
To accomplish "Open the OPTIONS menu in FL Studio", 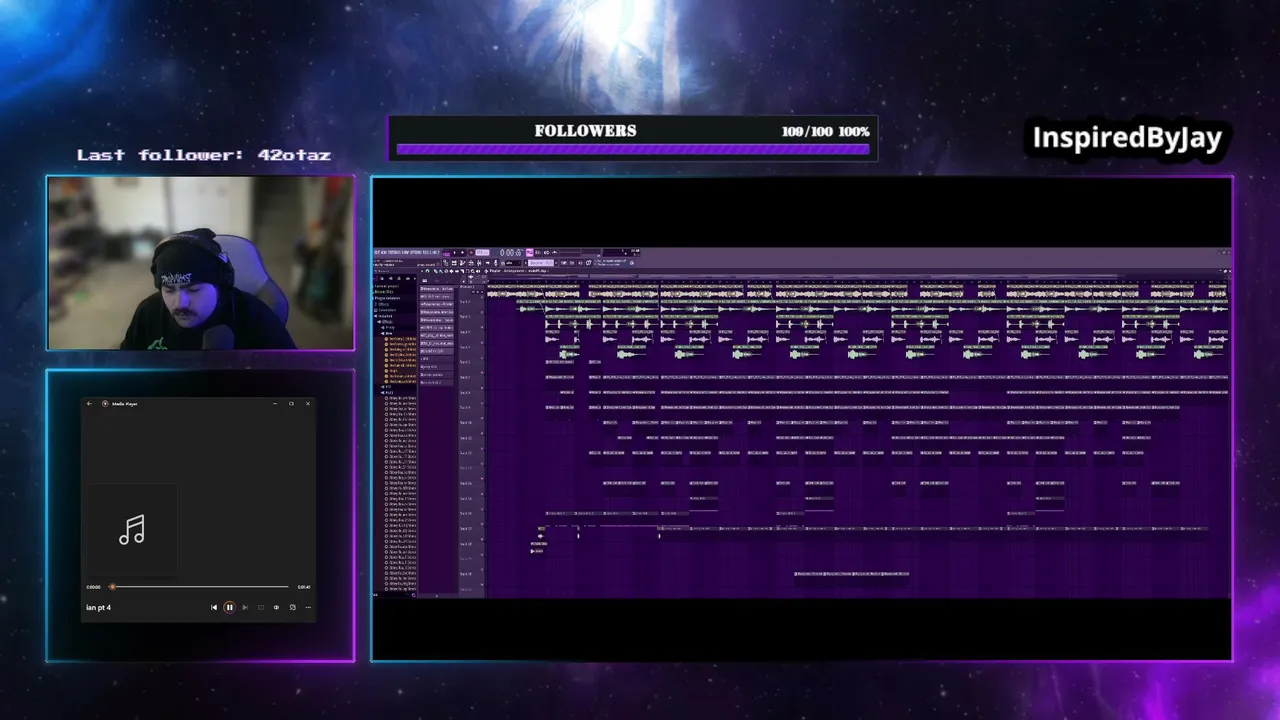I will click(414, 252).
